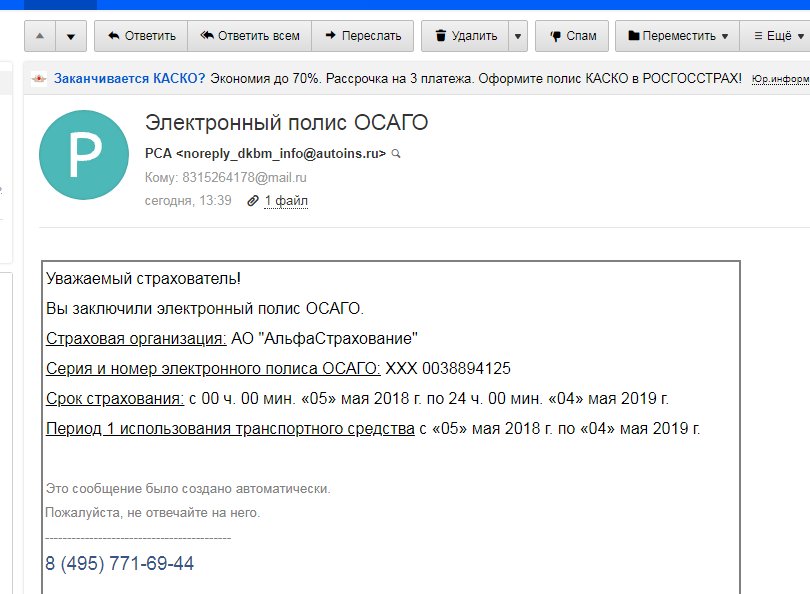Go to next message with down arrow

click(x=71, y=36)
